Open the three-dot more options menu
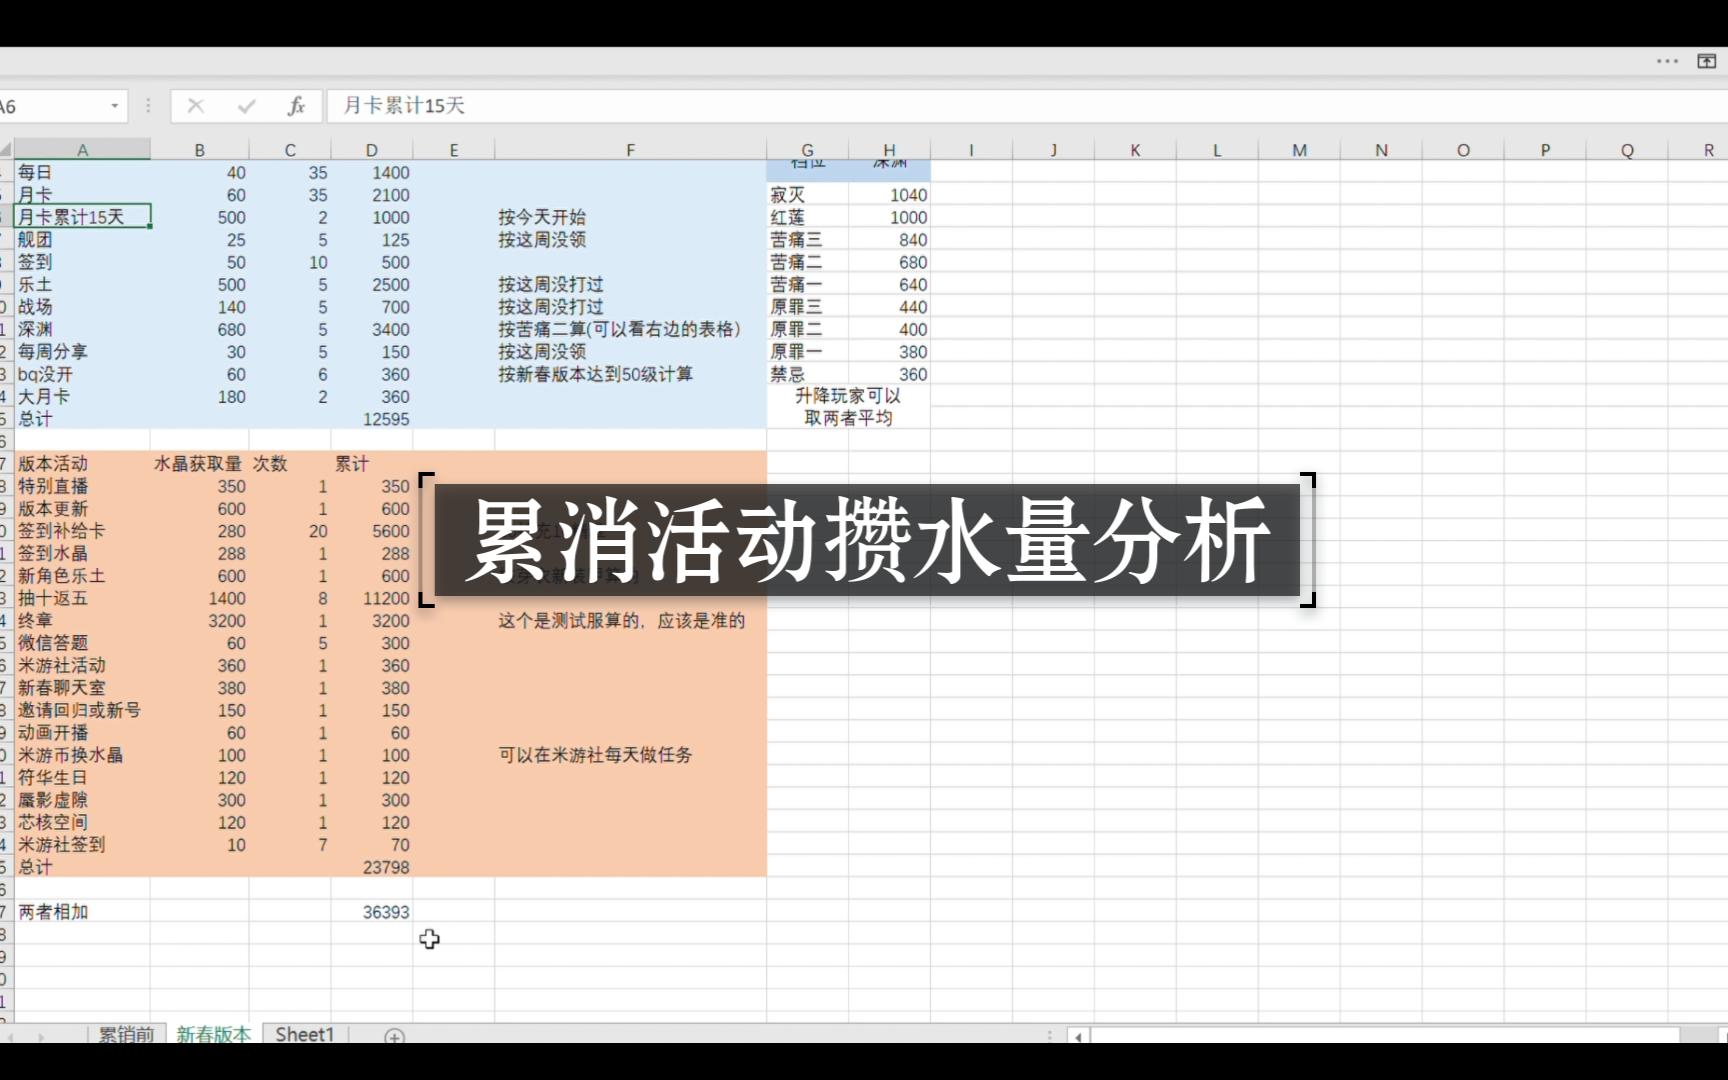 pos(1667,61)
